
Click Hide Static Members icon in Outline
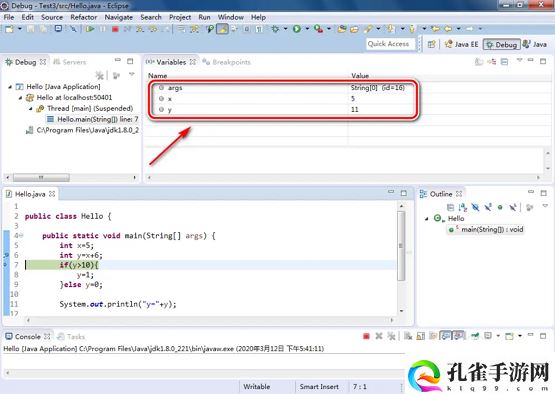coord(488,207)
